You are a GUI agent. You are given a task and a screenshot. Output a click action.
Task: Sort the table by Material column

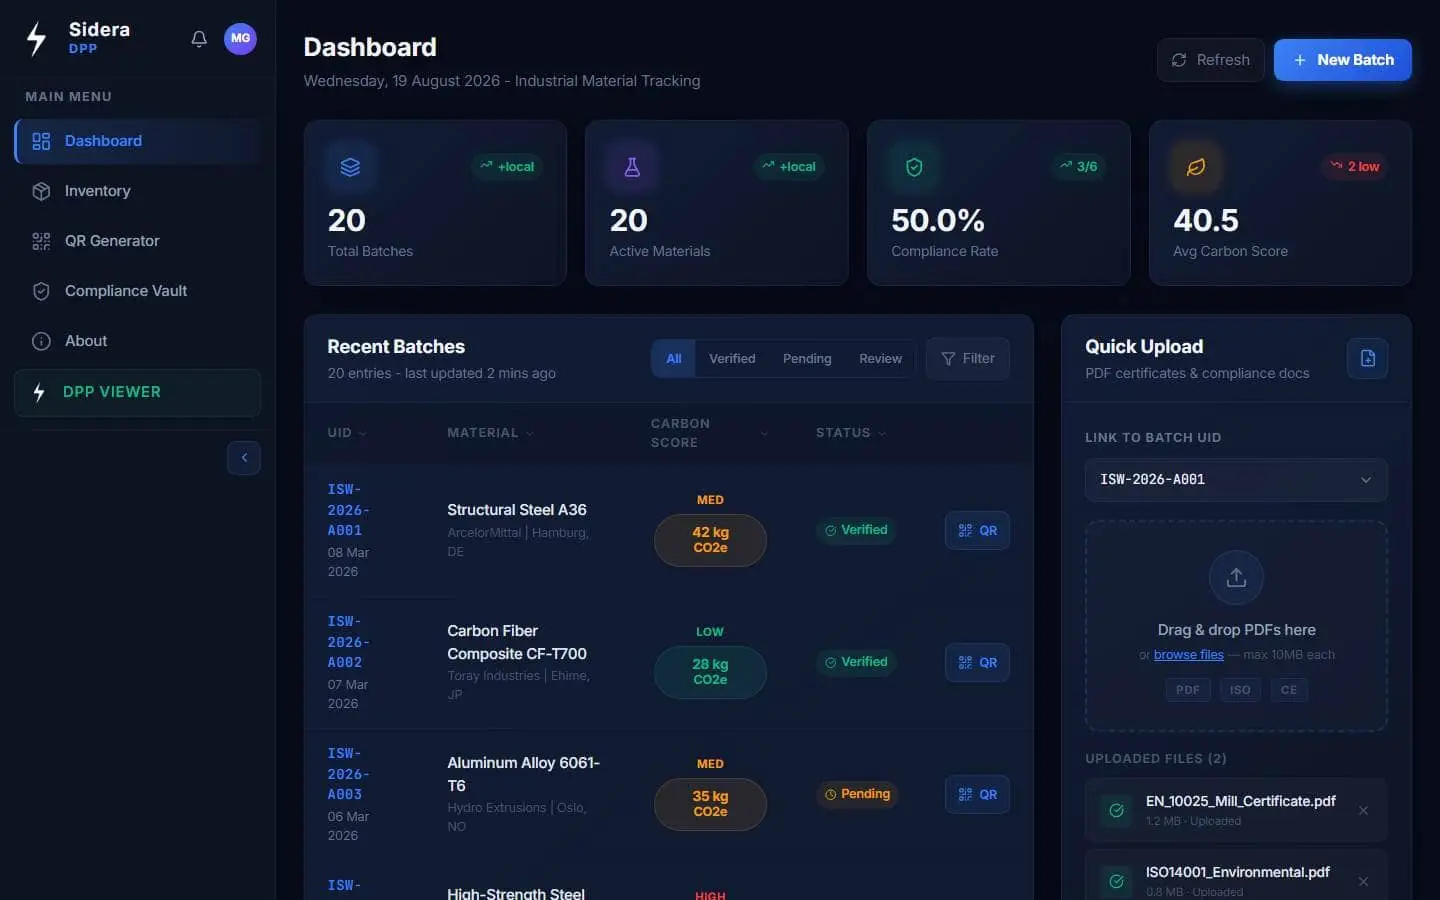[x=490, y=433]
